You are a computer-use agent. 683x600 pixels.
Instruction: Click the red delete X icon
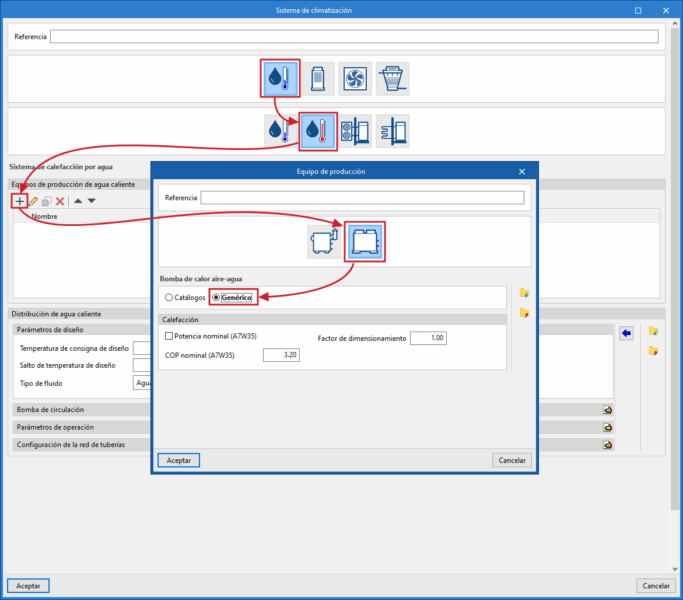pyautogui.click(x=60, y=201)
